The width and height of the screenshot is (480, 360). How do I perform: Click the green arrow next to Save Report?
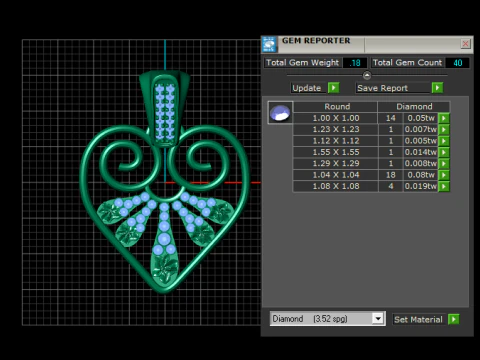click(437, 88)
